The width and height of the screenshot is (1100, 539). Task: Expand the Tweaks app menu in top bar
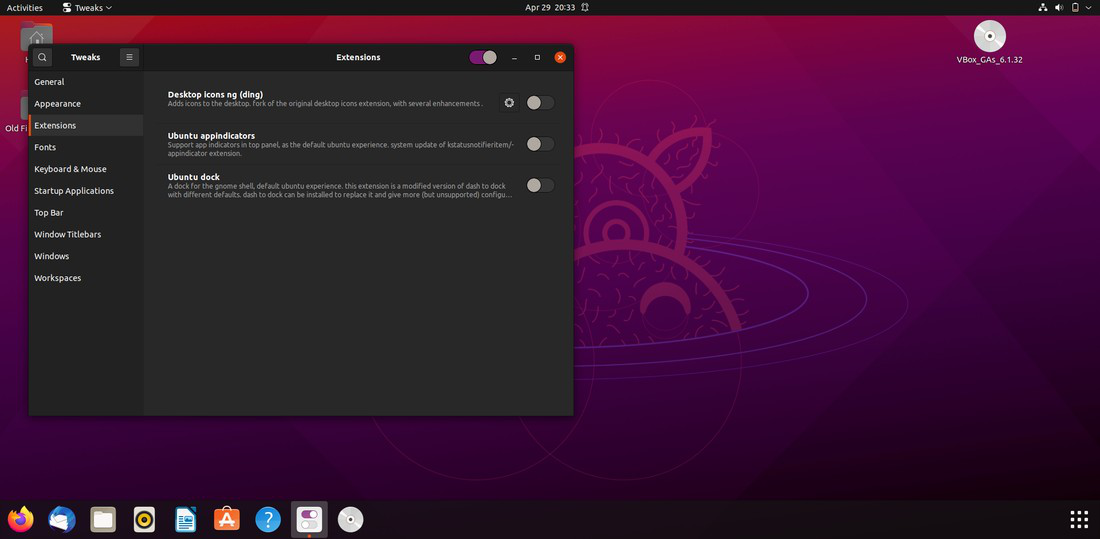[x=87, y=8]
